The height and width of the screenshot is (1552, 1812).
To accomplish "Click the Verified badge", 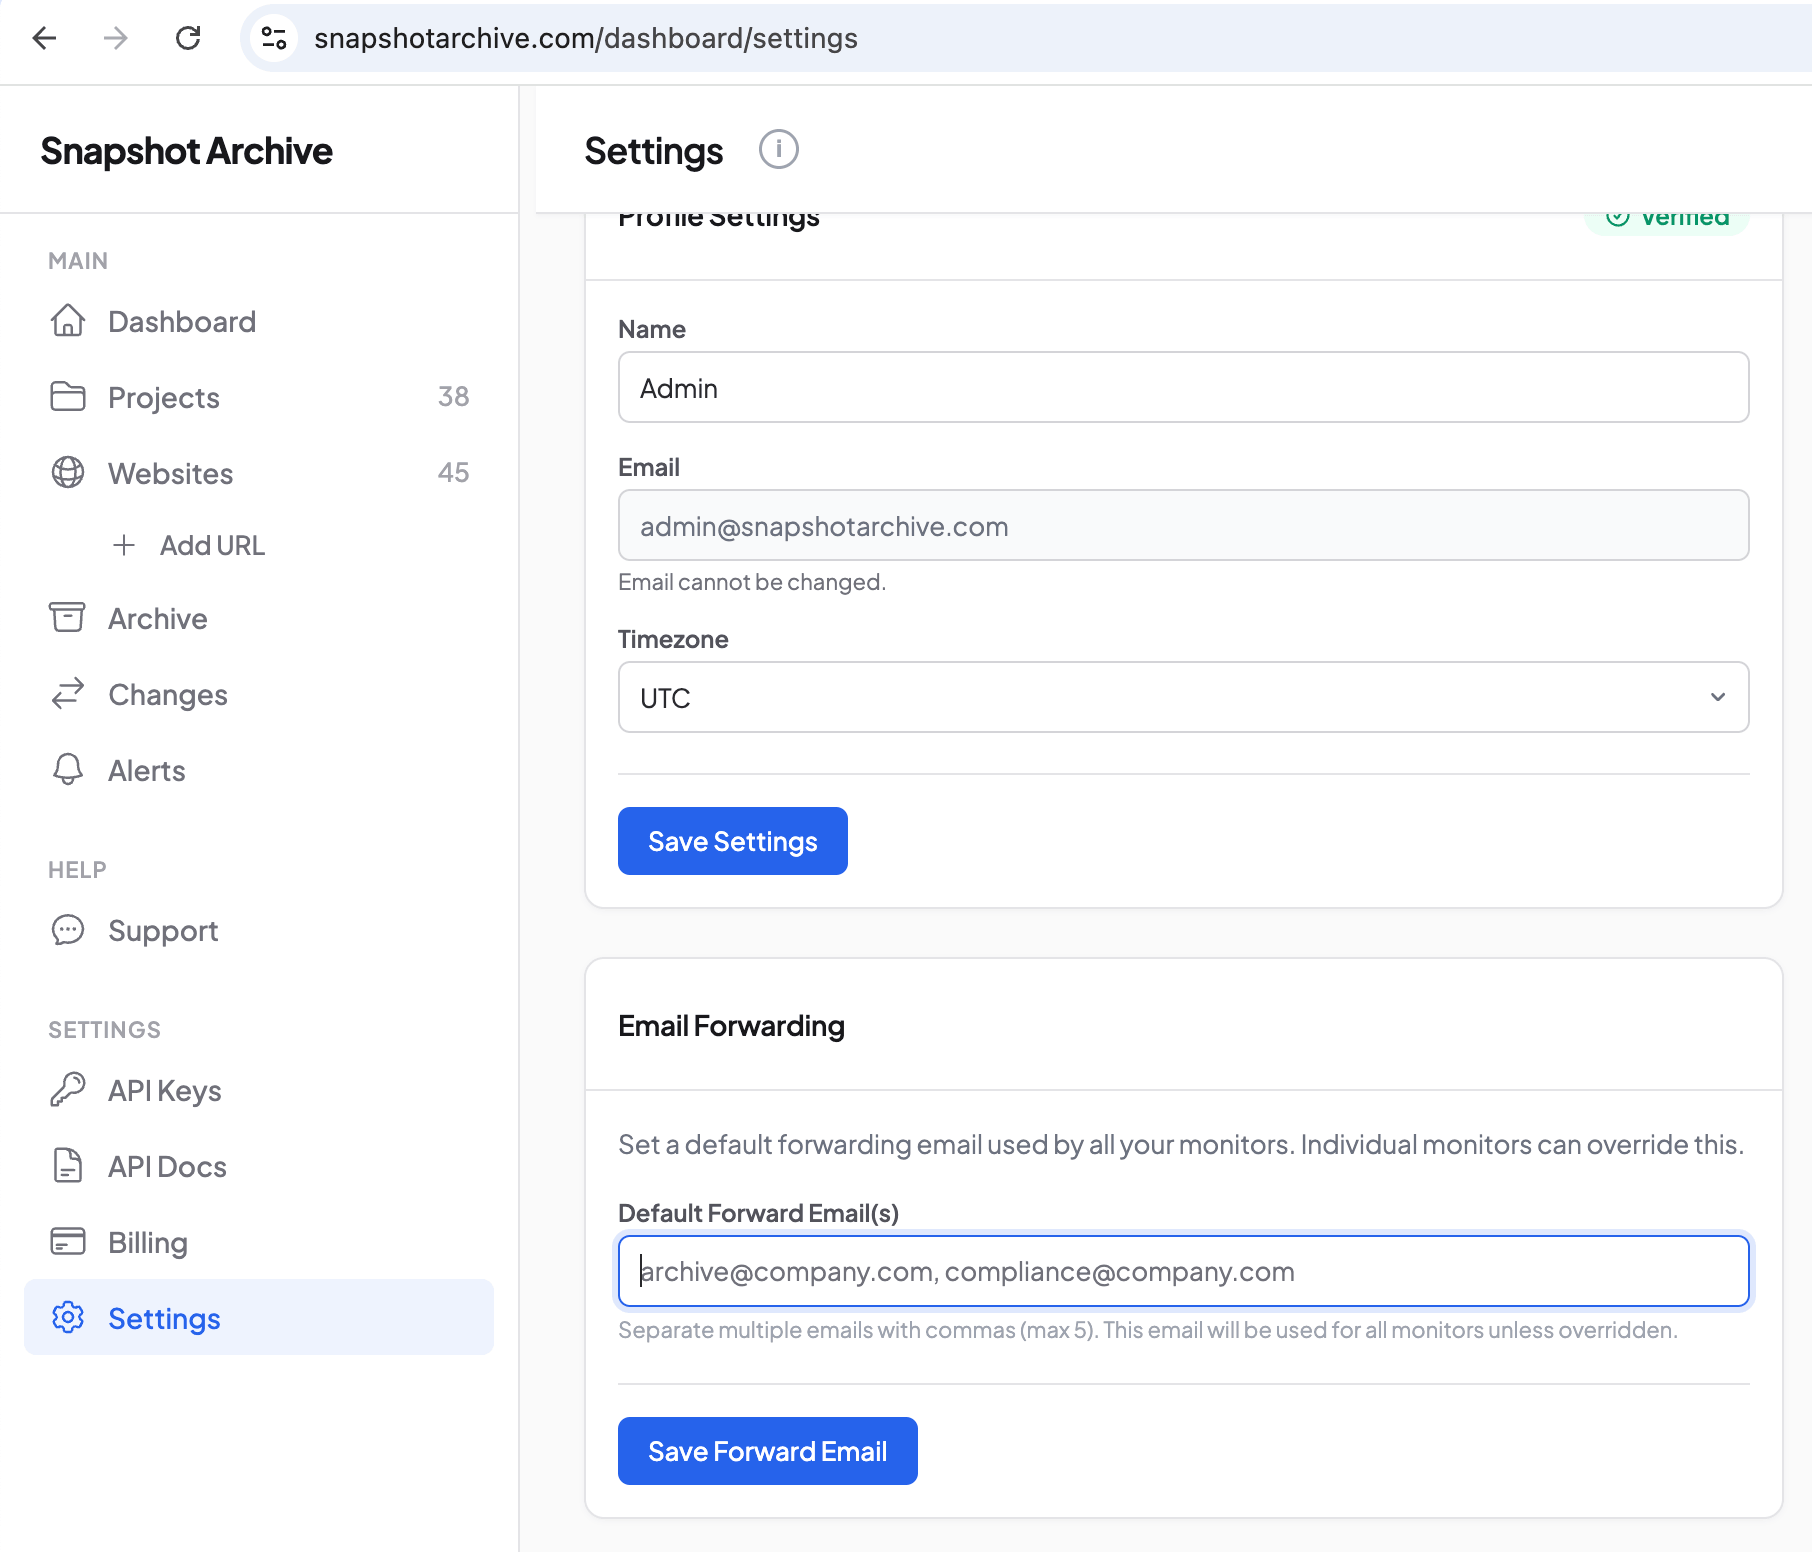I will click(1667, 222).
